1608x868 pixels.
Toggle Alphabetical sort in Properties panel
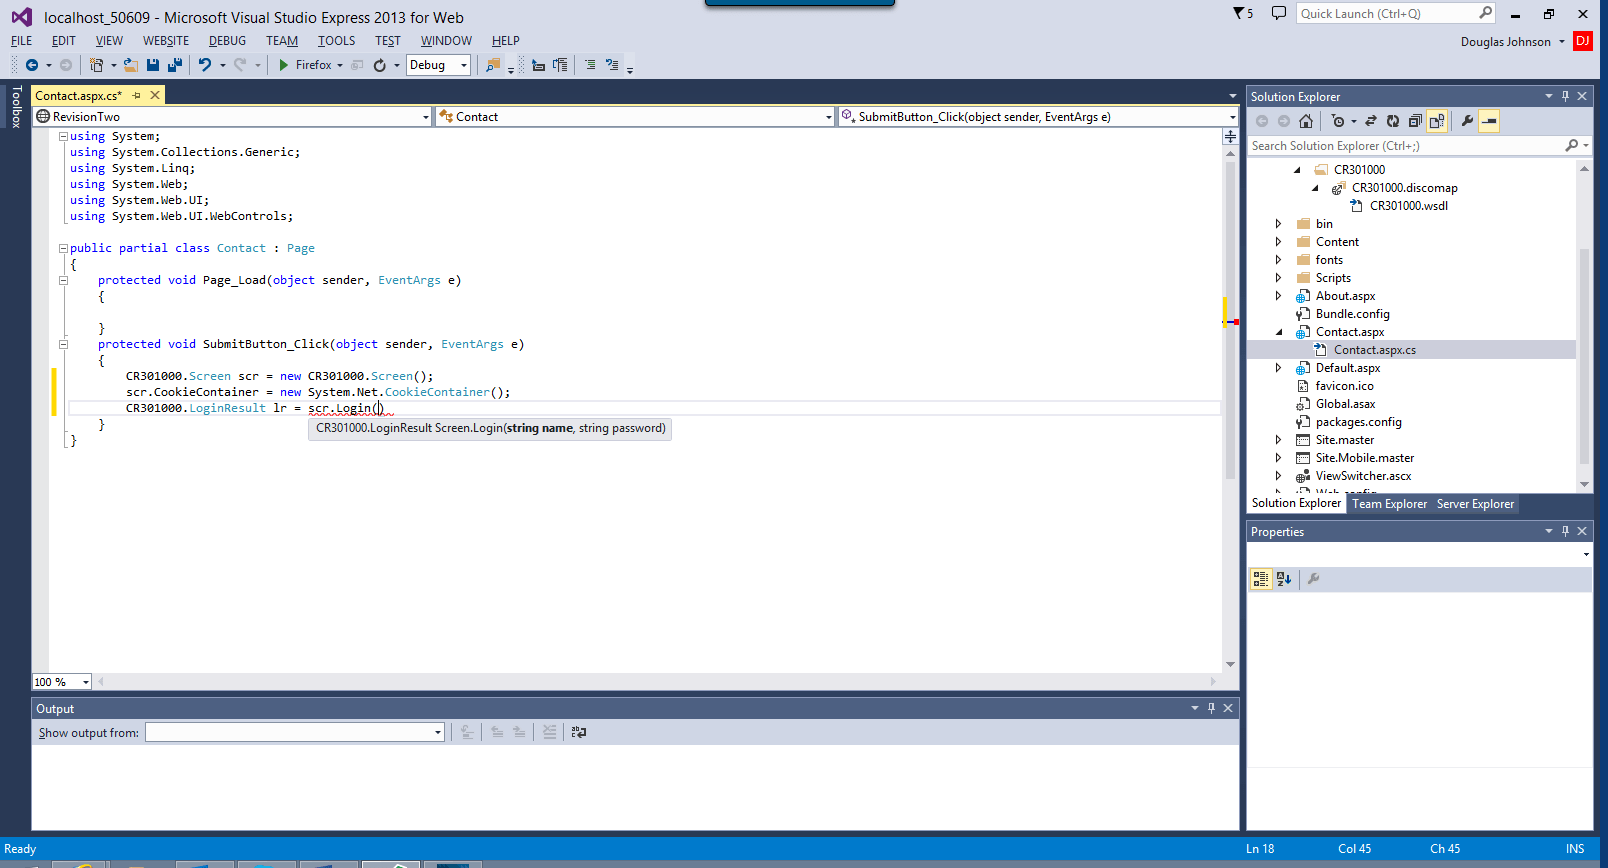click(x=1284, y=579)
